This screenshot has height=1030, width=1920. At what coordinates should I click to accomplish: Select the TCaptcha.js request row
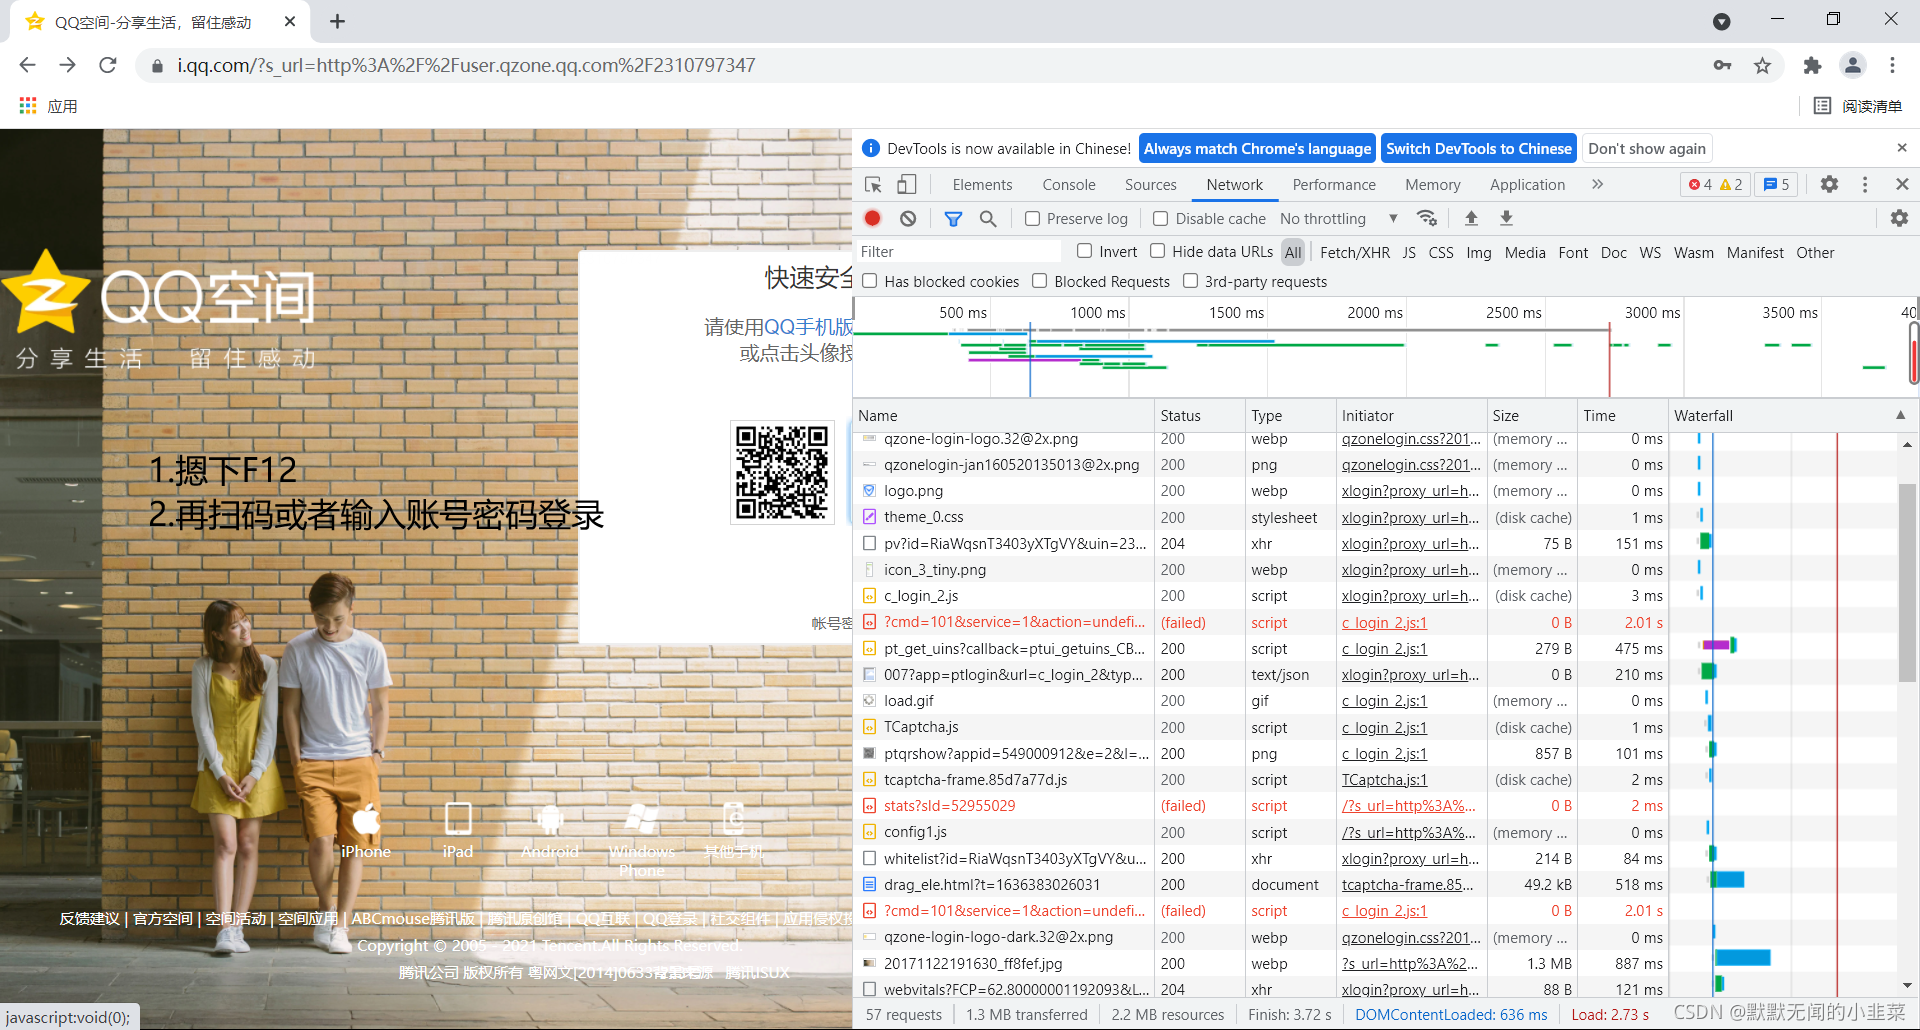[1376, 727]
